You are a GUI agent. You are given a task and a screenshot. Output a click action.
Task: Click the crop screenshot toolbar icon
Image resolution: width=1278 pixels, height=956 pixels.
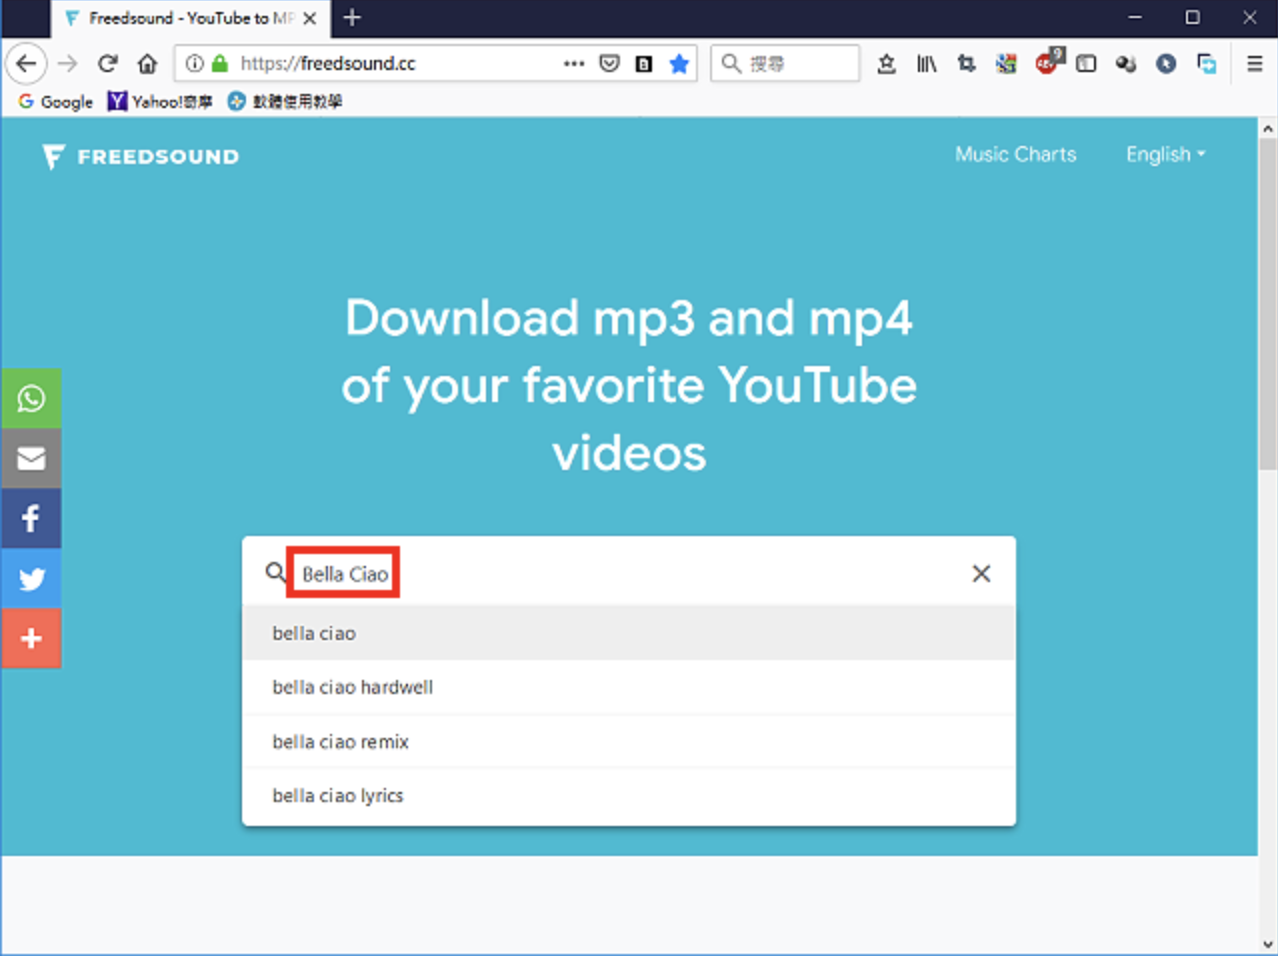[x=966, y=64]
